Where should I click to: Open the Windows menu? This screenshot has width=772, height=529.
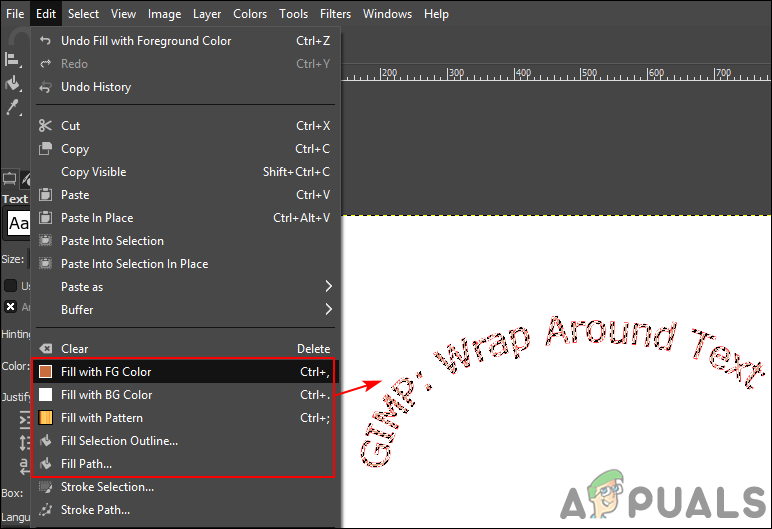pos(387,14)
